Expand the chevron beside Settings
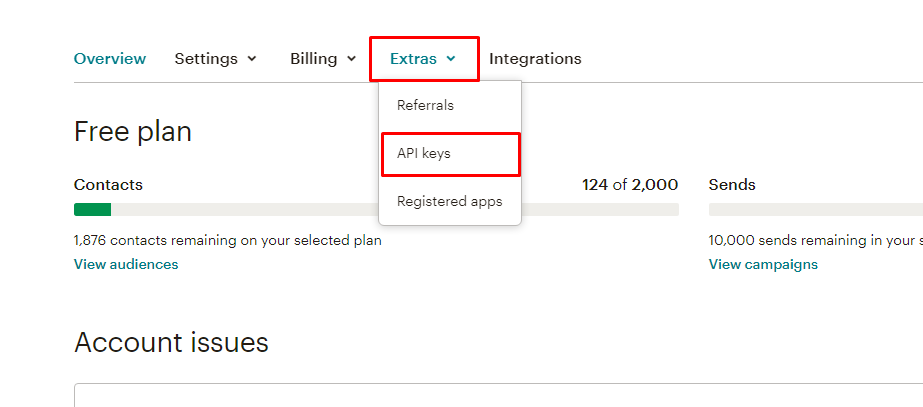The image size is (923, 407). [252, 59]
